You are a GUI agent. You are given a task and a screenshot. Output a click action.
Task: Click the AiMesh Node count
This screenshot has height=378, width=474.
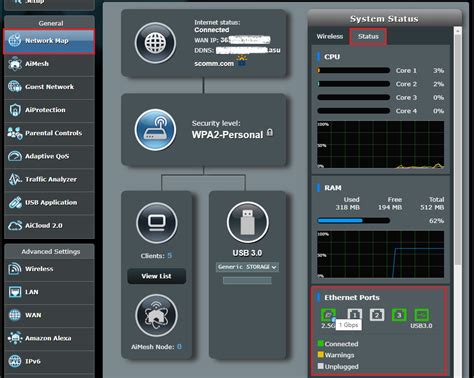(179, 347)
